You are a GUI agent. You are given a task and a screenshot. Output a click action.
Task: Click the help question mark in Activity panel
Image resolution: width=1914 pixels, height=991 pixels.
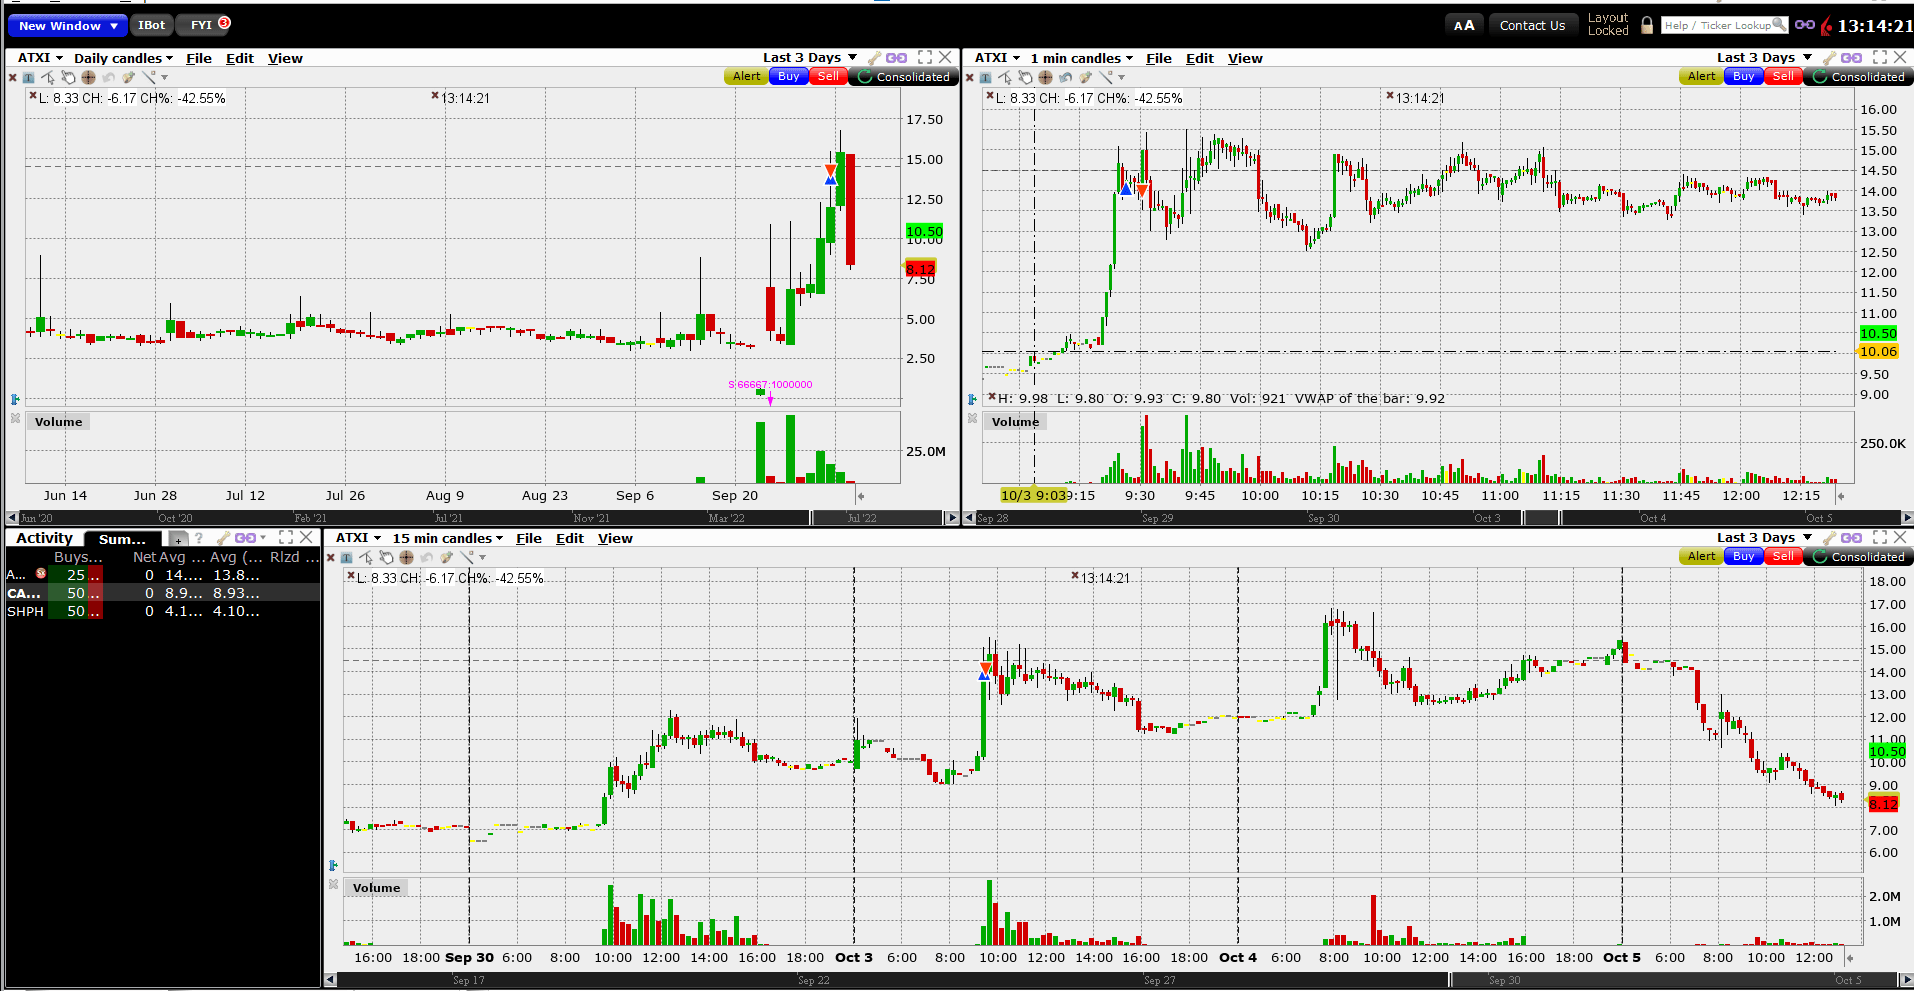199,538
